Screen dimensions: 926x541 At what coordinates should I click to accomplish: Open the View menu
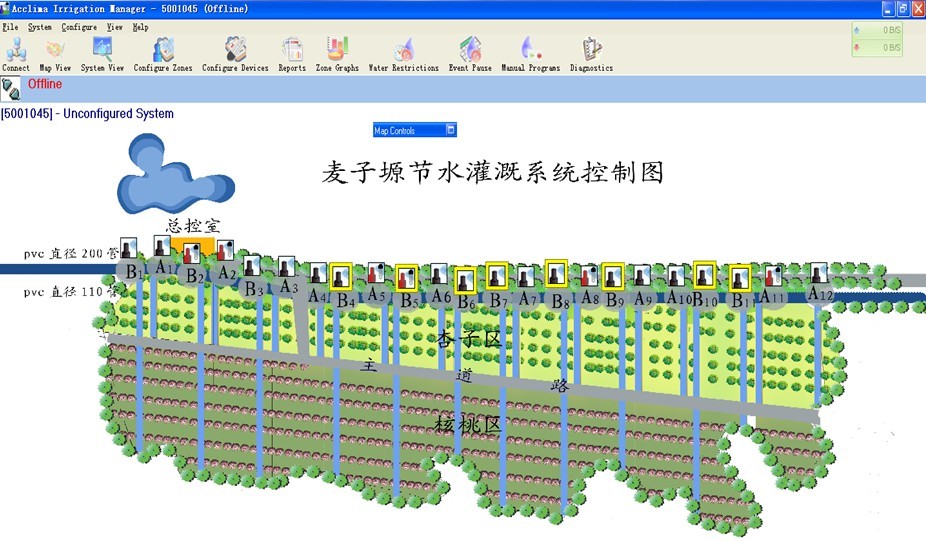(x=115, y=27)
